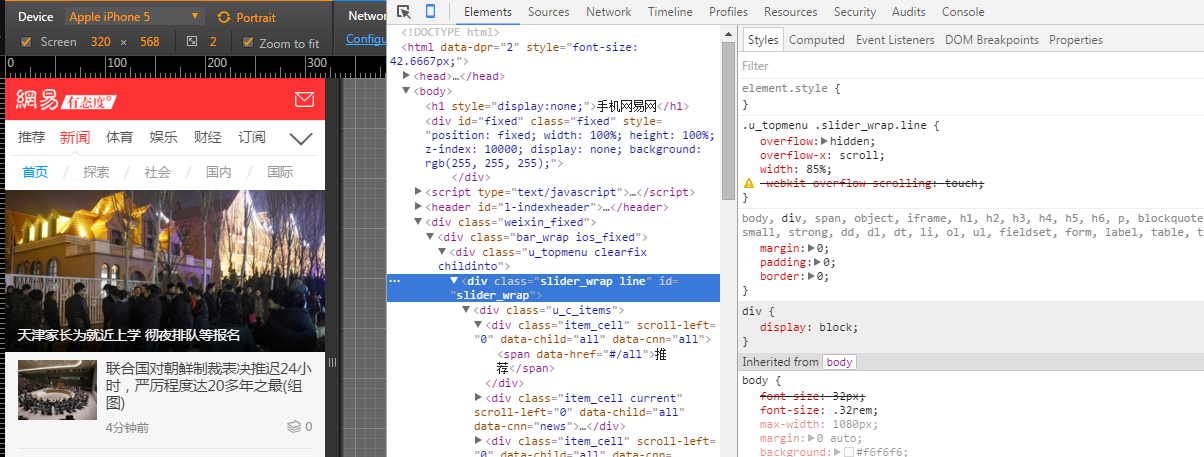Open the UN North Korea sanctions news thumbnail
This screenshot has width=1204, height=457.
point(57,389)
